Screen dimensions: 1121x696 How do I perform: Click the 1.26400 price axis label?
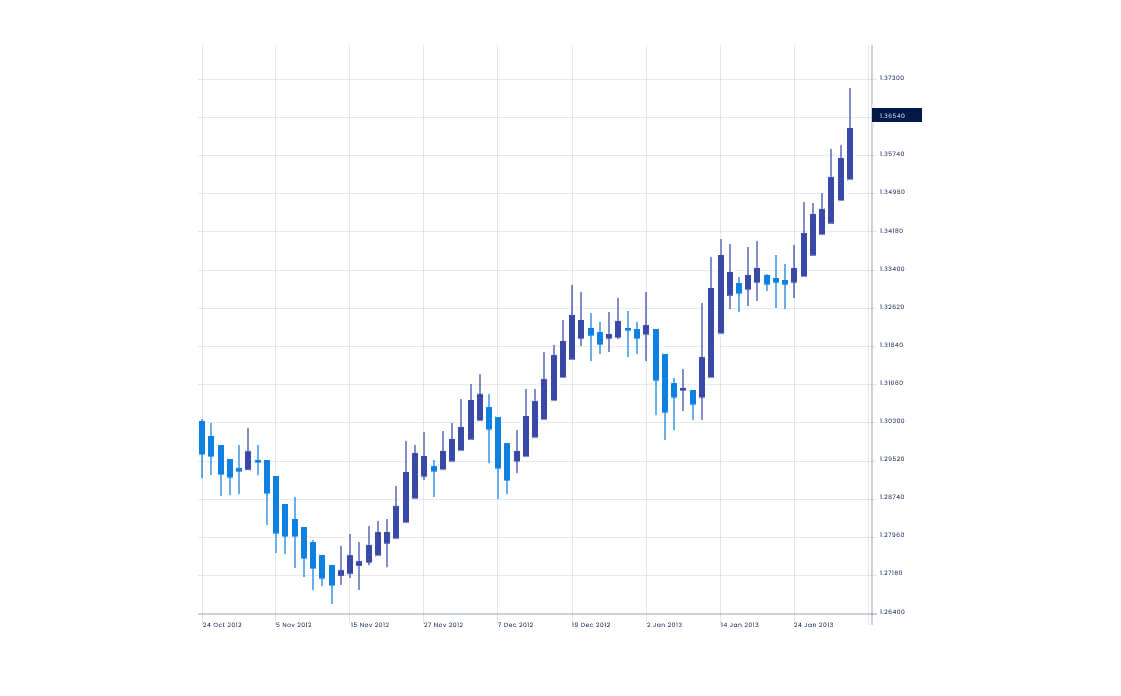click(x=892, y=612)
